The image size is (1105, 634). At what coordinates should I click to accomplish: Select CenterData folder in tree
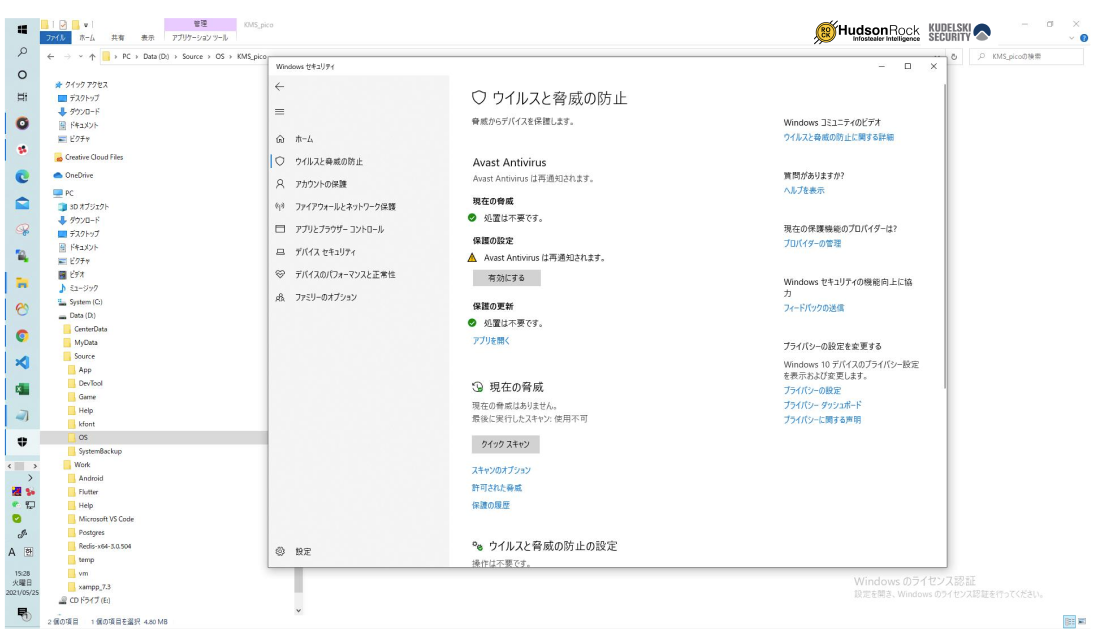(x=90, y=329)
